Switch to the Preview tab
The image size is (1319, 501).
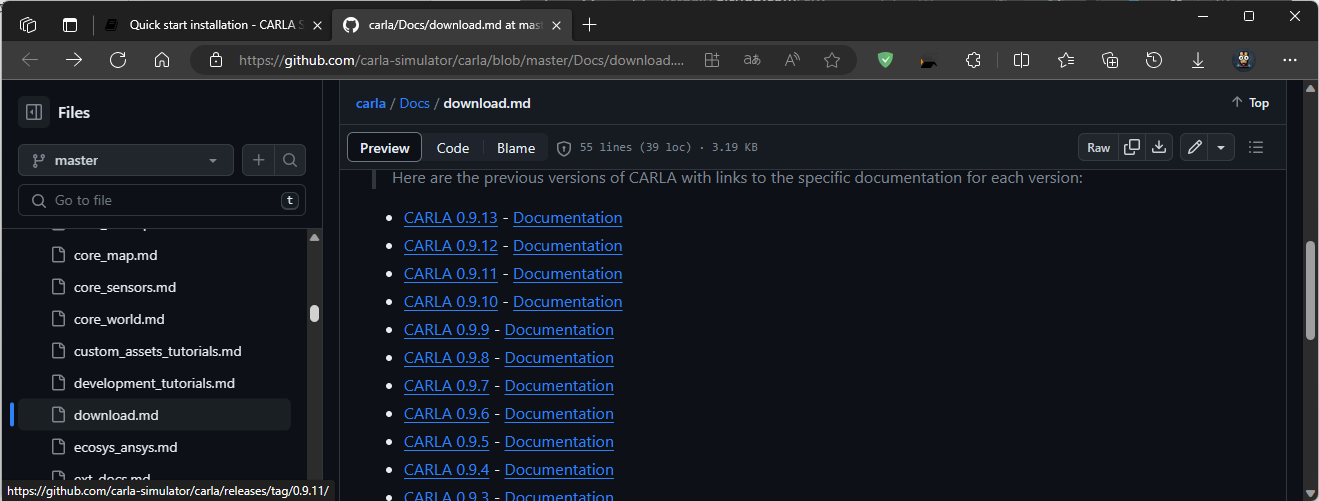(x=385, y=148)
